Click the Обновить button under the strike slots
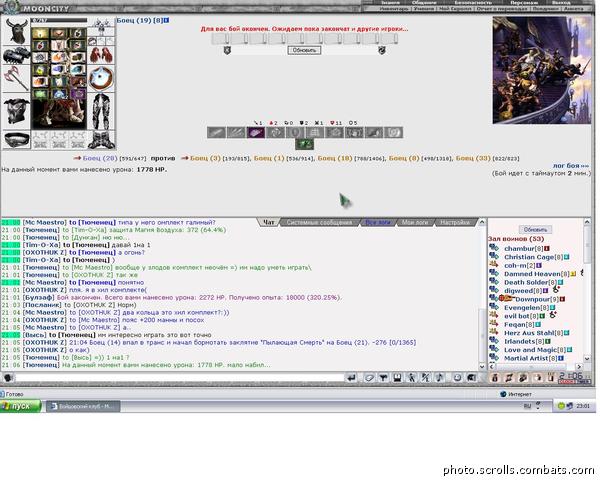This screenshot has width=600, height=480. pos(304,50)
